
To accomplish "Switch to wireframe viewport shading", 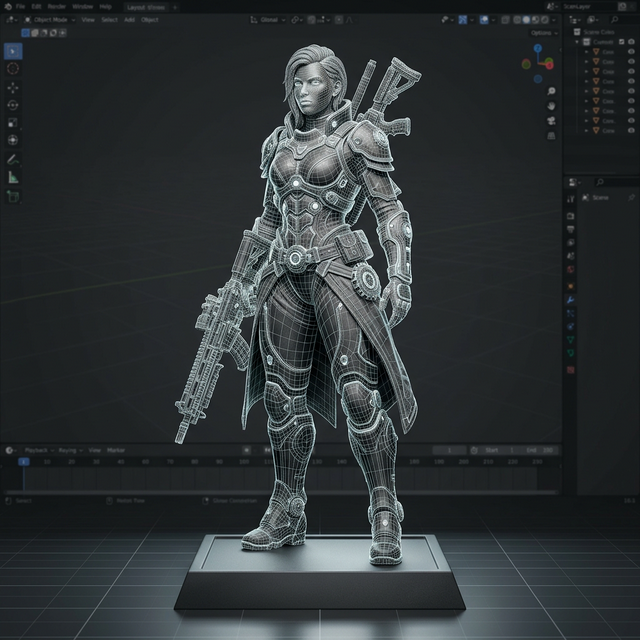I will click(517, 20).
